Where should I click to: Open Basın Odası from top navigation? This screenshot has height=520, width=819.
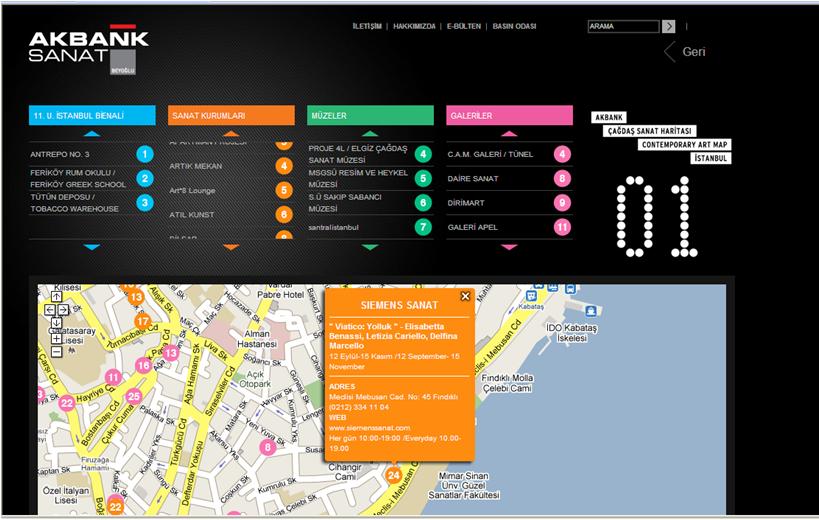coord(514,26)
